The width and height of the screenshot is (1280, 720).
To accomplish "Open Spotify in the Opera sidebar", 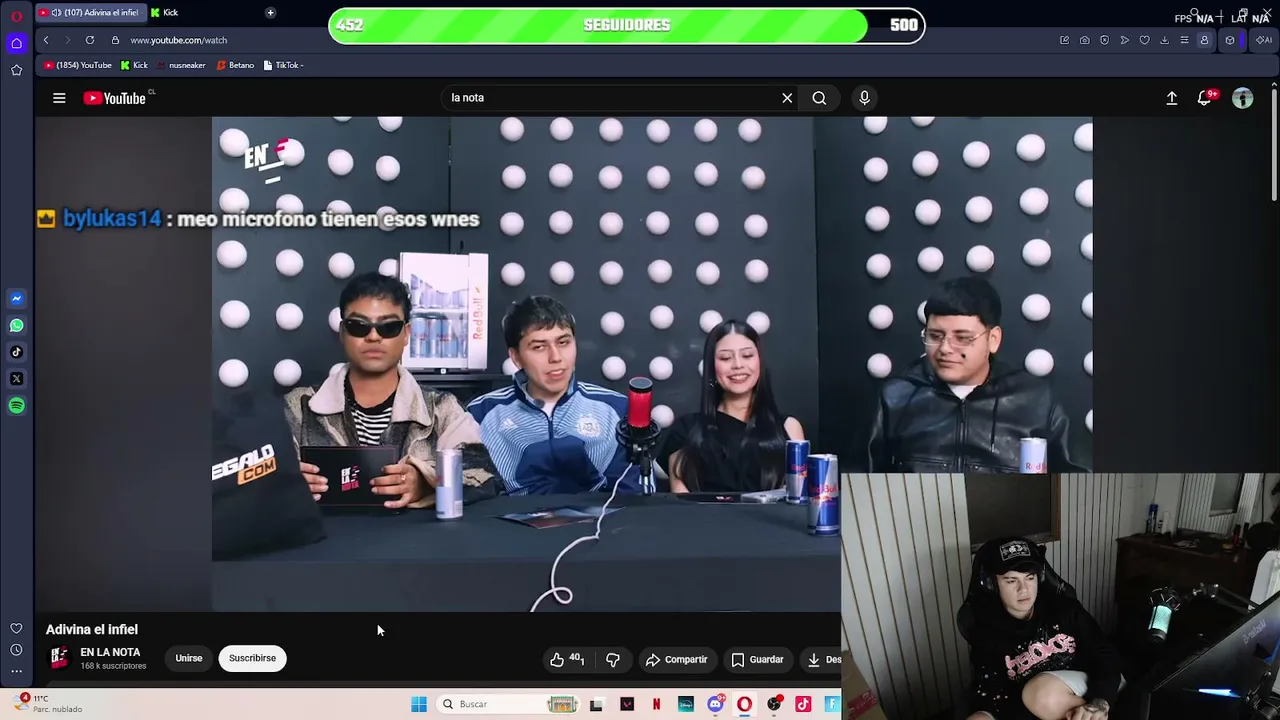I will 16,406.
